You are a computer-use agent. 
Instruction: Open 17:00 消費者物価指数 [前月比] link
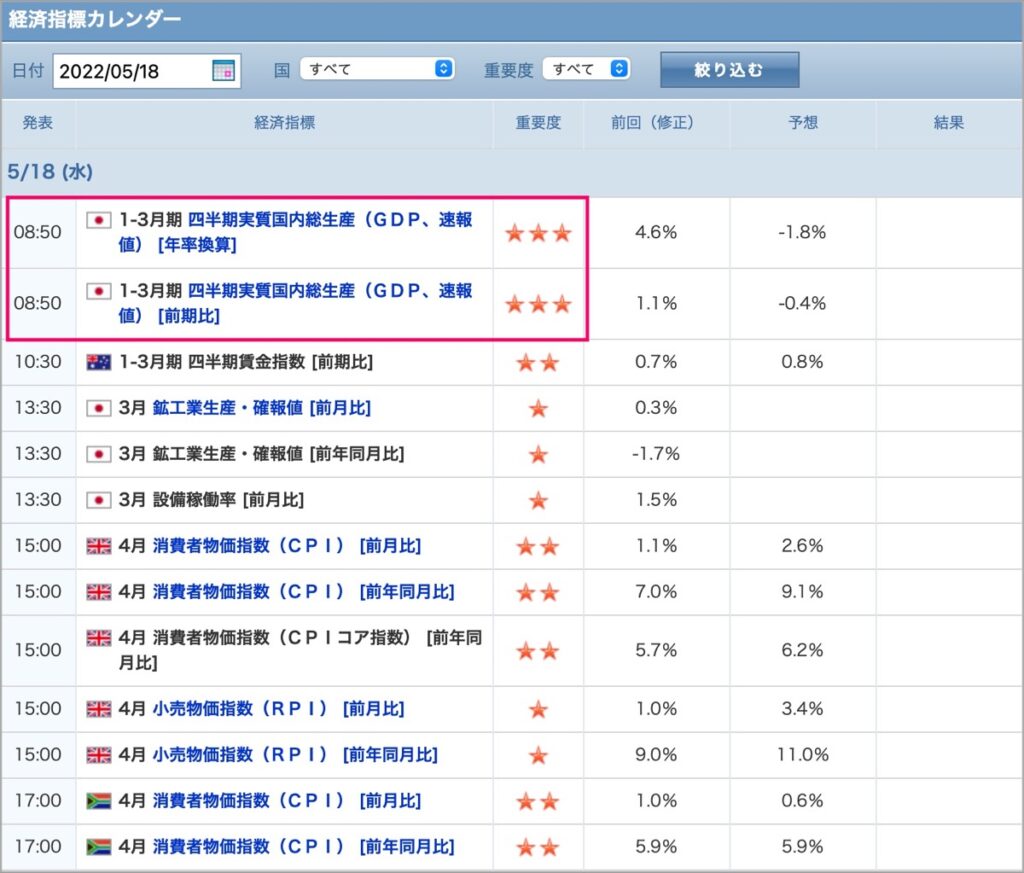[x=287, y=801]
